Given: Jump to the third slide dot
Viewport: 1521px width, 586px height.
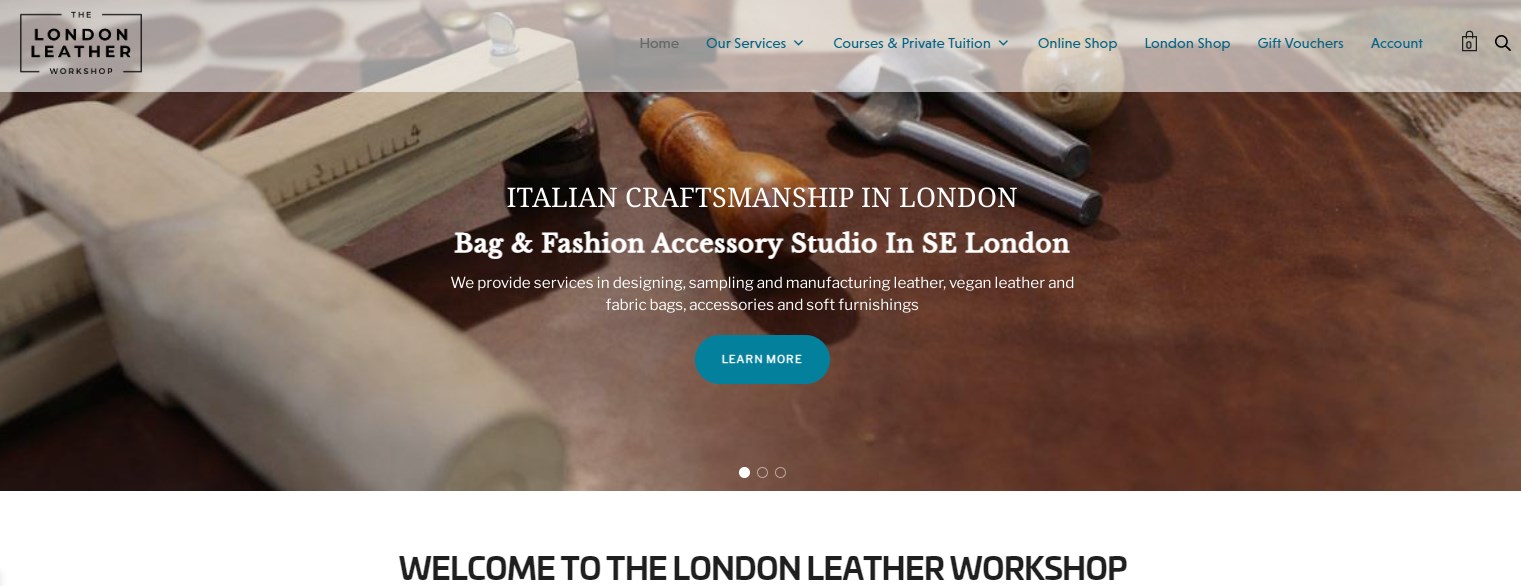Looking at the screenshot, I should (x=780, y=472).
